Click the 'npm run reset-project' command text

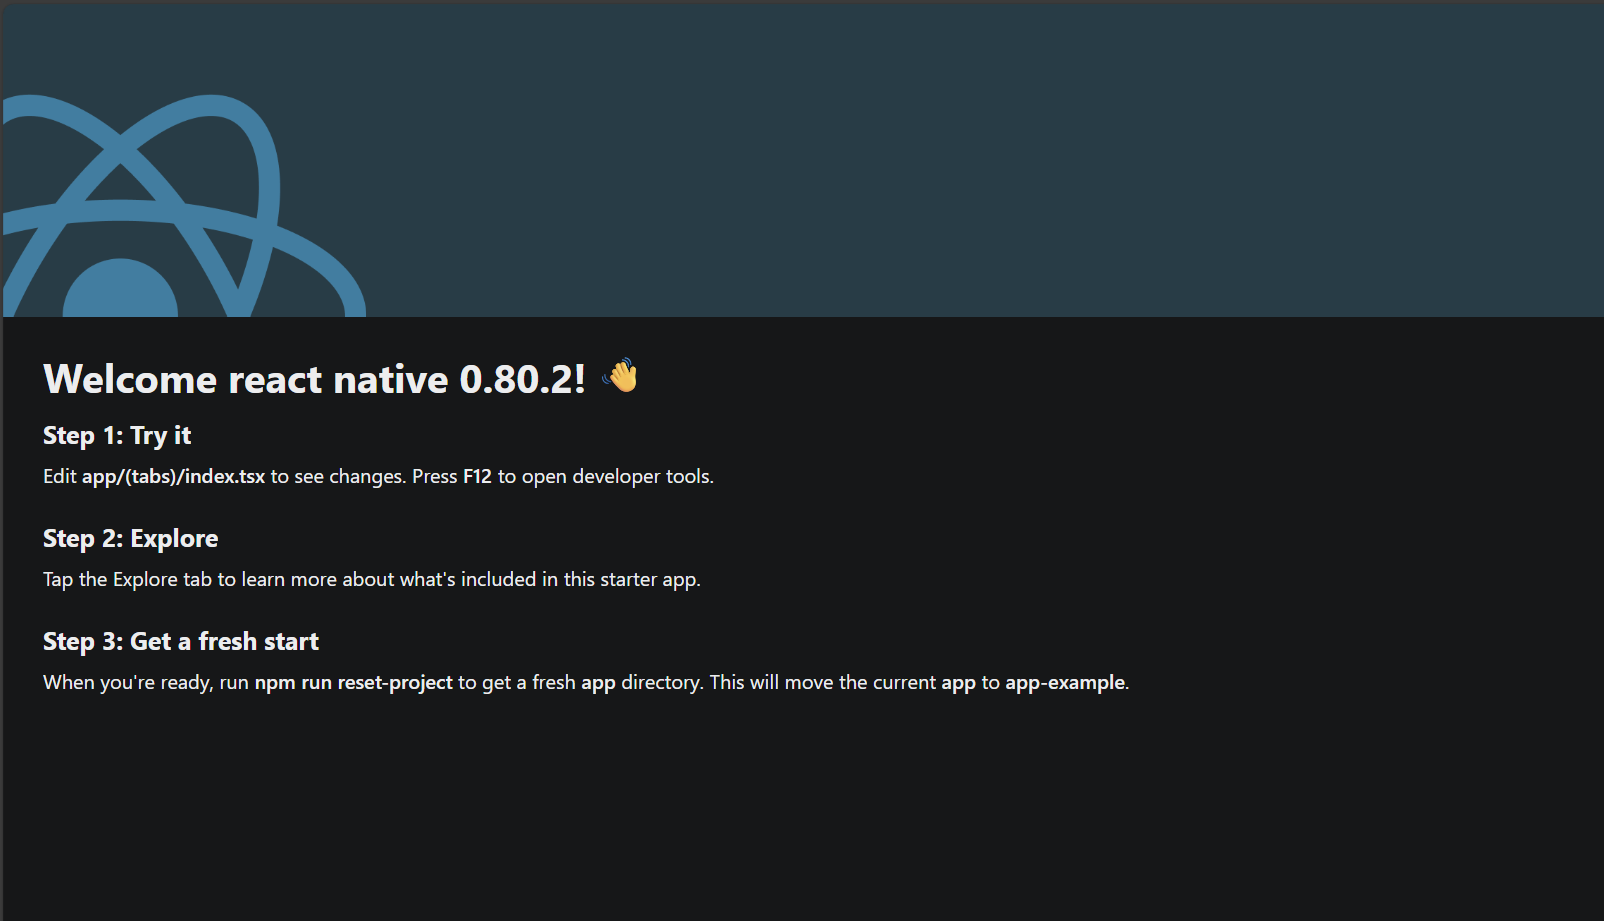[x=353, y=682]
